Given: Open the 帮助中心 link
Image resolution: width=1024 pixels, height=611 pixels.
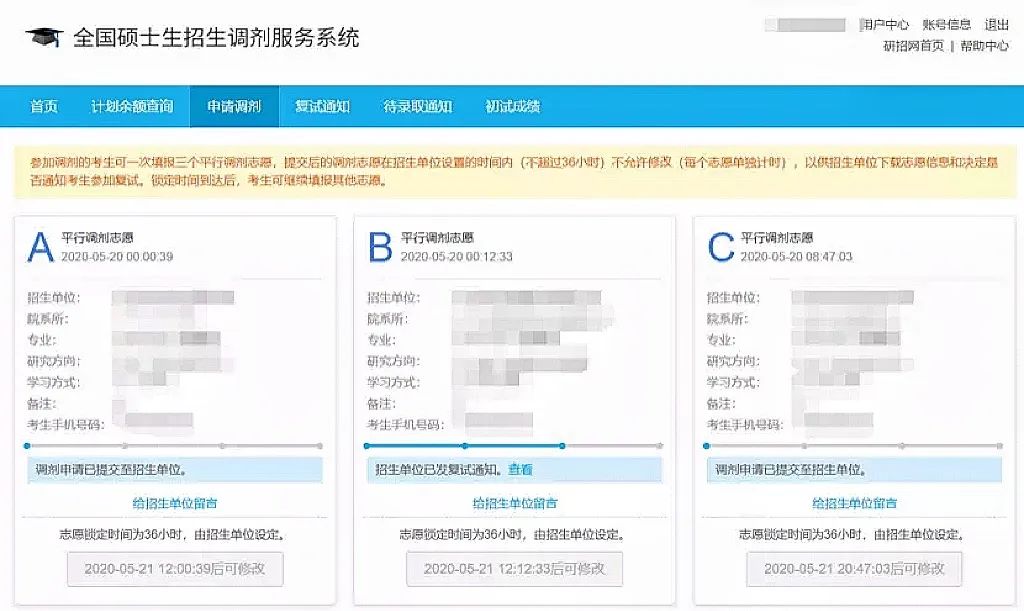Looking at the screenshot, I should pos(984,46).
